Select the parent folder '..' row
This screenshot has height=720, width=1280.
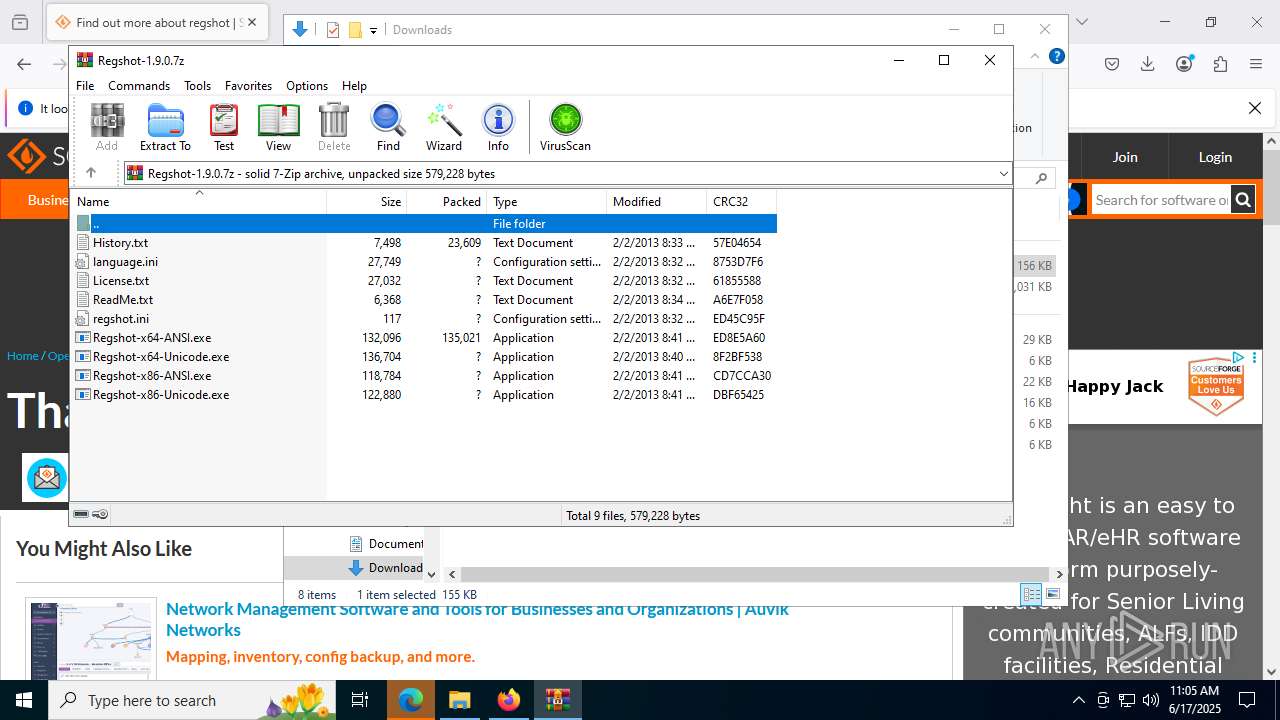424,223
